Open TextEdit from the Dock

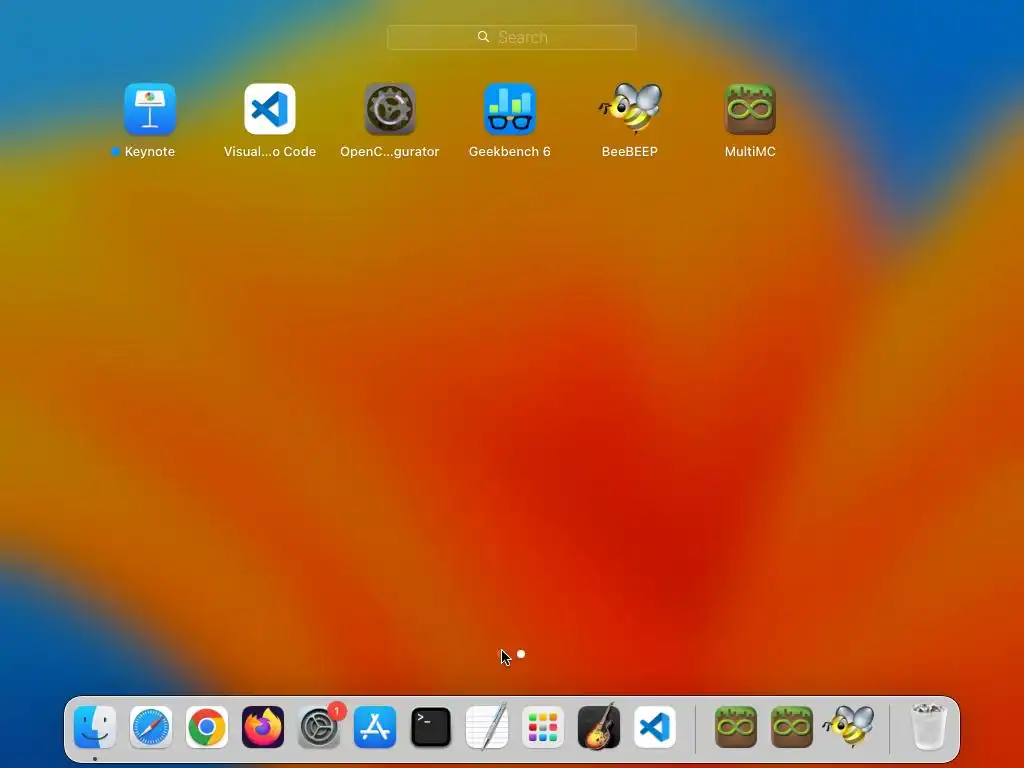point(487,727)
